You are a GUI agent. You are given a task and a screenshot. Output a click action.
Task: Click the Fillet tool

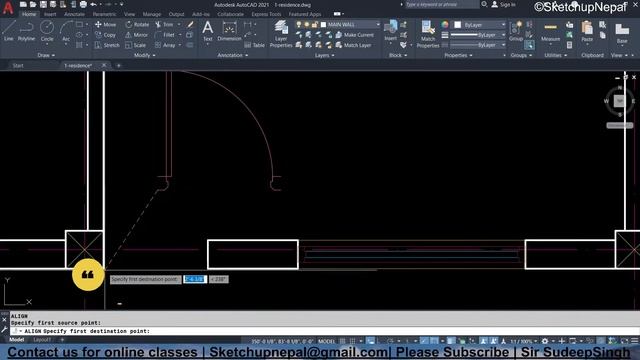click(x=165, y=35)
